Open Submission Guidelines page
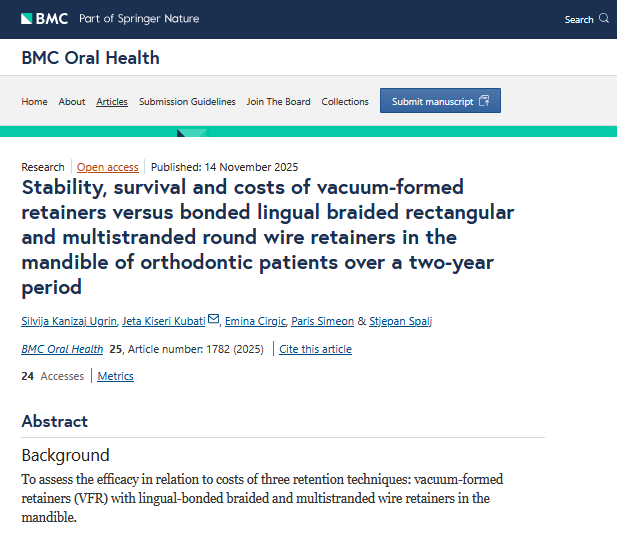Viewport: 617px width, 539px height. [x=187, y=102]
